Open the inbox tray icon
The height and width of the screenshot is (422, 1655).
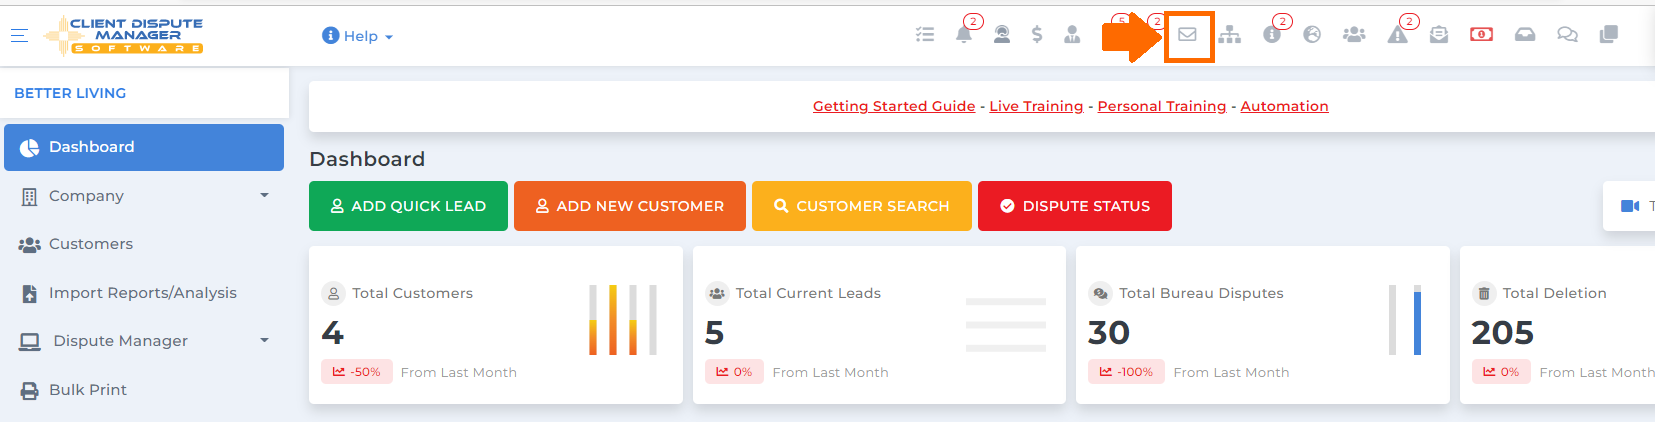pyautogui.click(x=1525, y=35)
